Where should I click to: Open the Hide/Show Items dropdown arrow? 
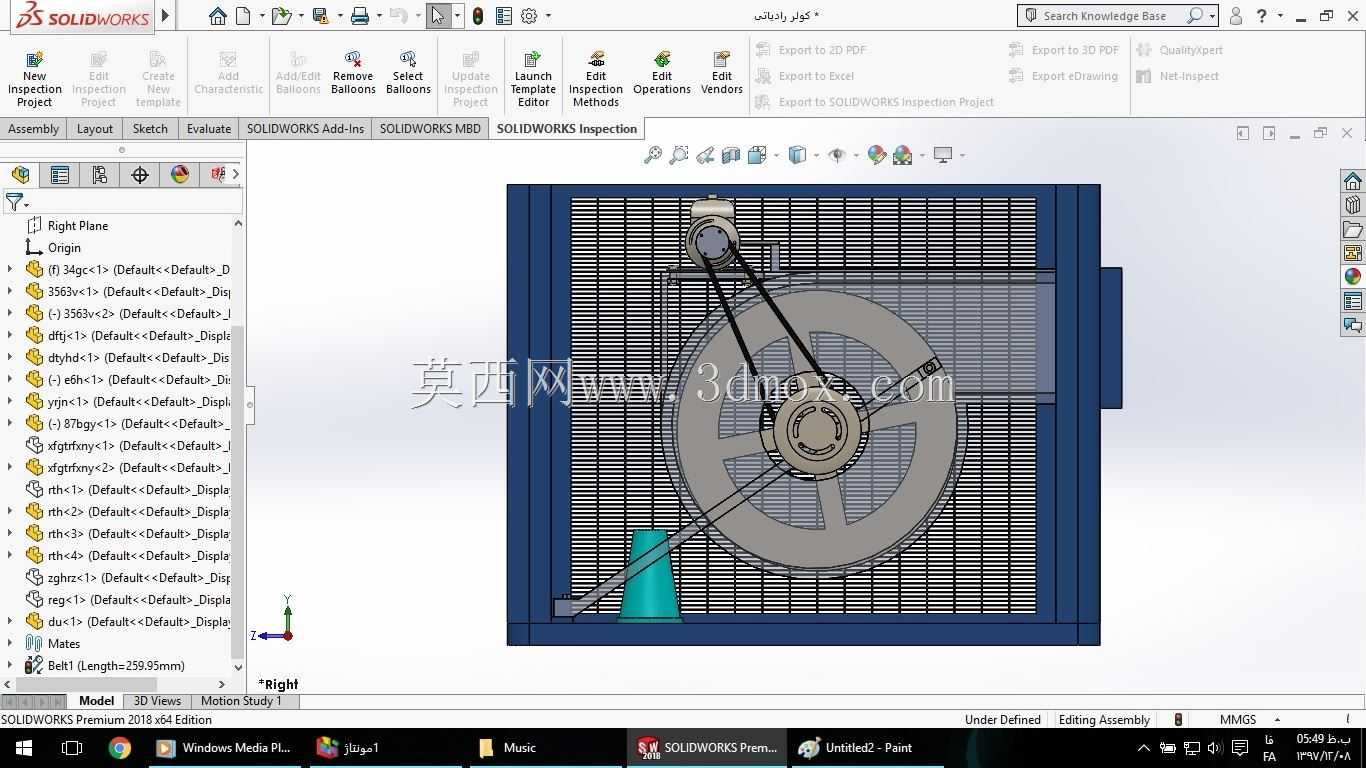856,155
